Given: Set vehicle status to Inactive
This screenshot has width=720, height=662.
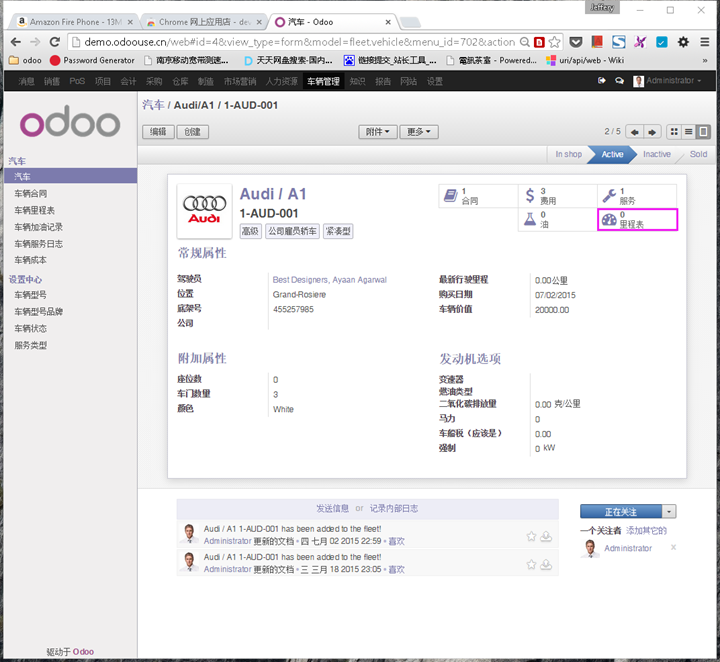Looking at the screenshot, I should pyautogui.click(x=657, y=154).
